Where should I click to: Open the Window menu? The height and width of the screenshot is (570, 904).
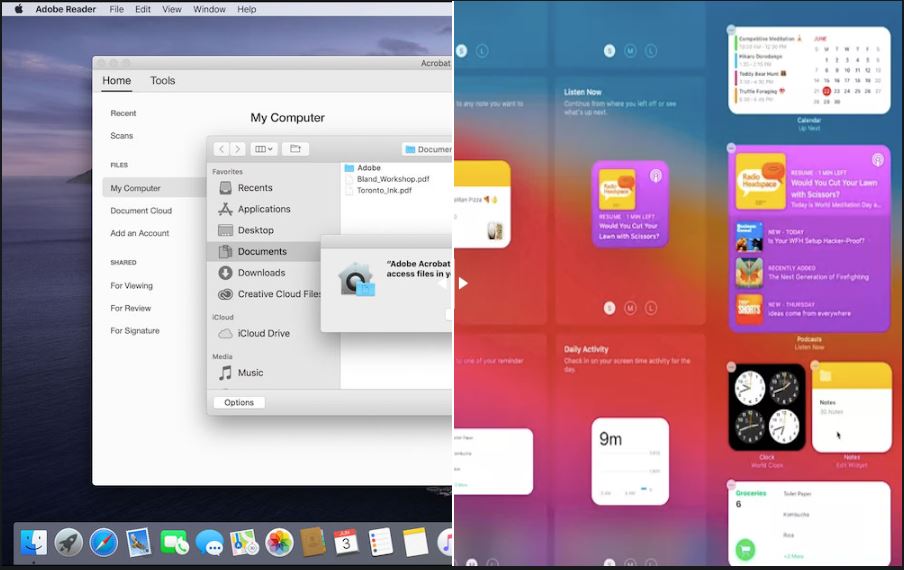tap(209, 9)
